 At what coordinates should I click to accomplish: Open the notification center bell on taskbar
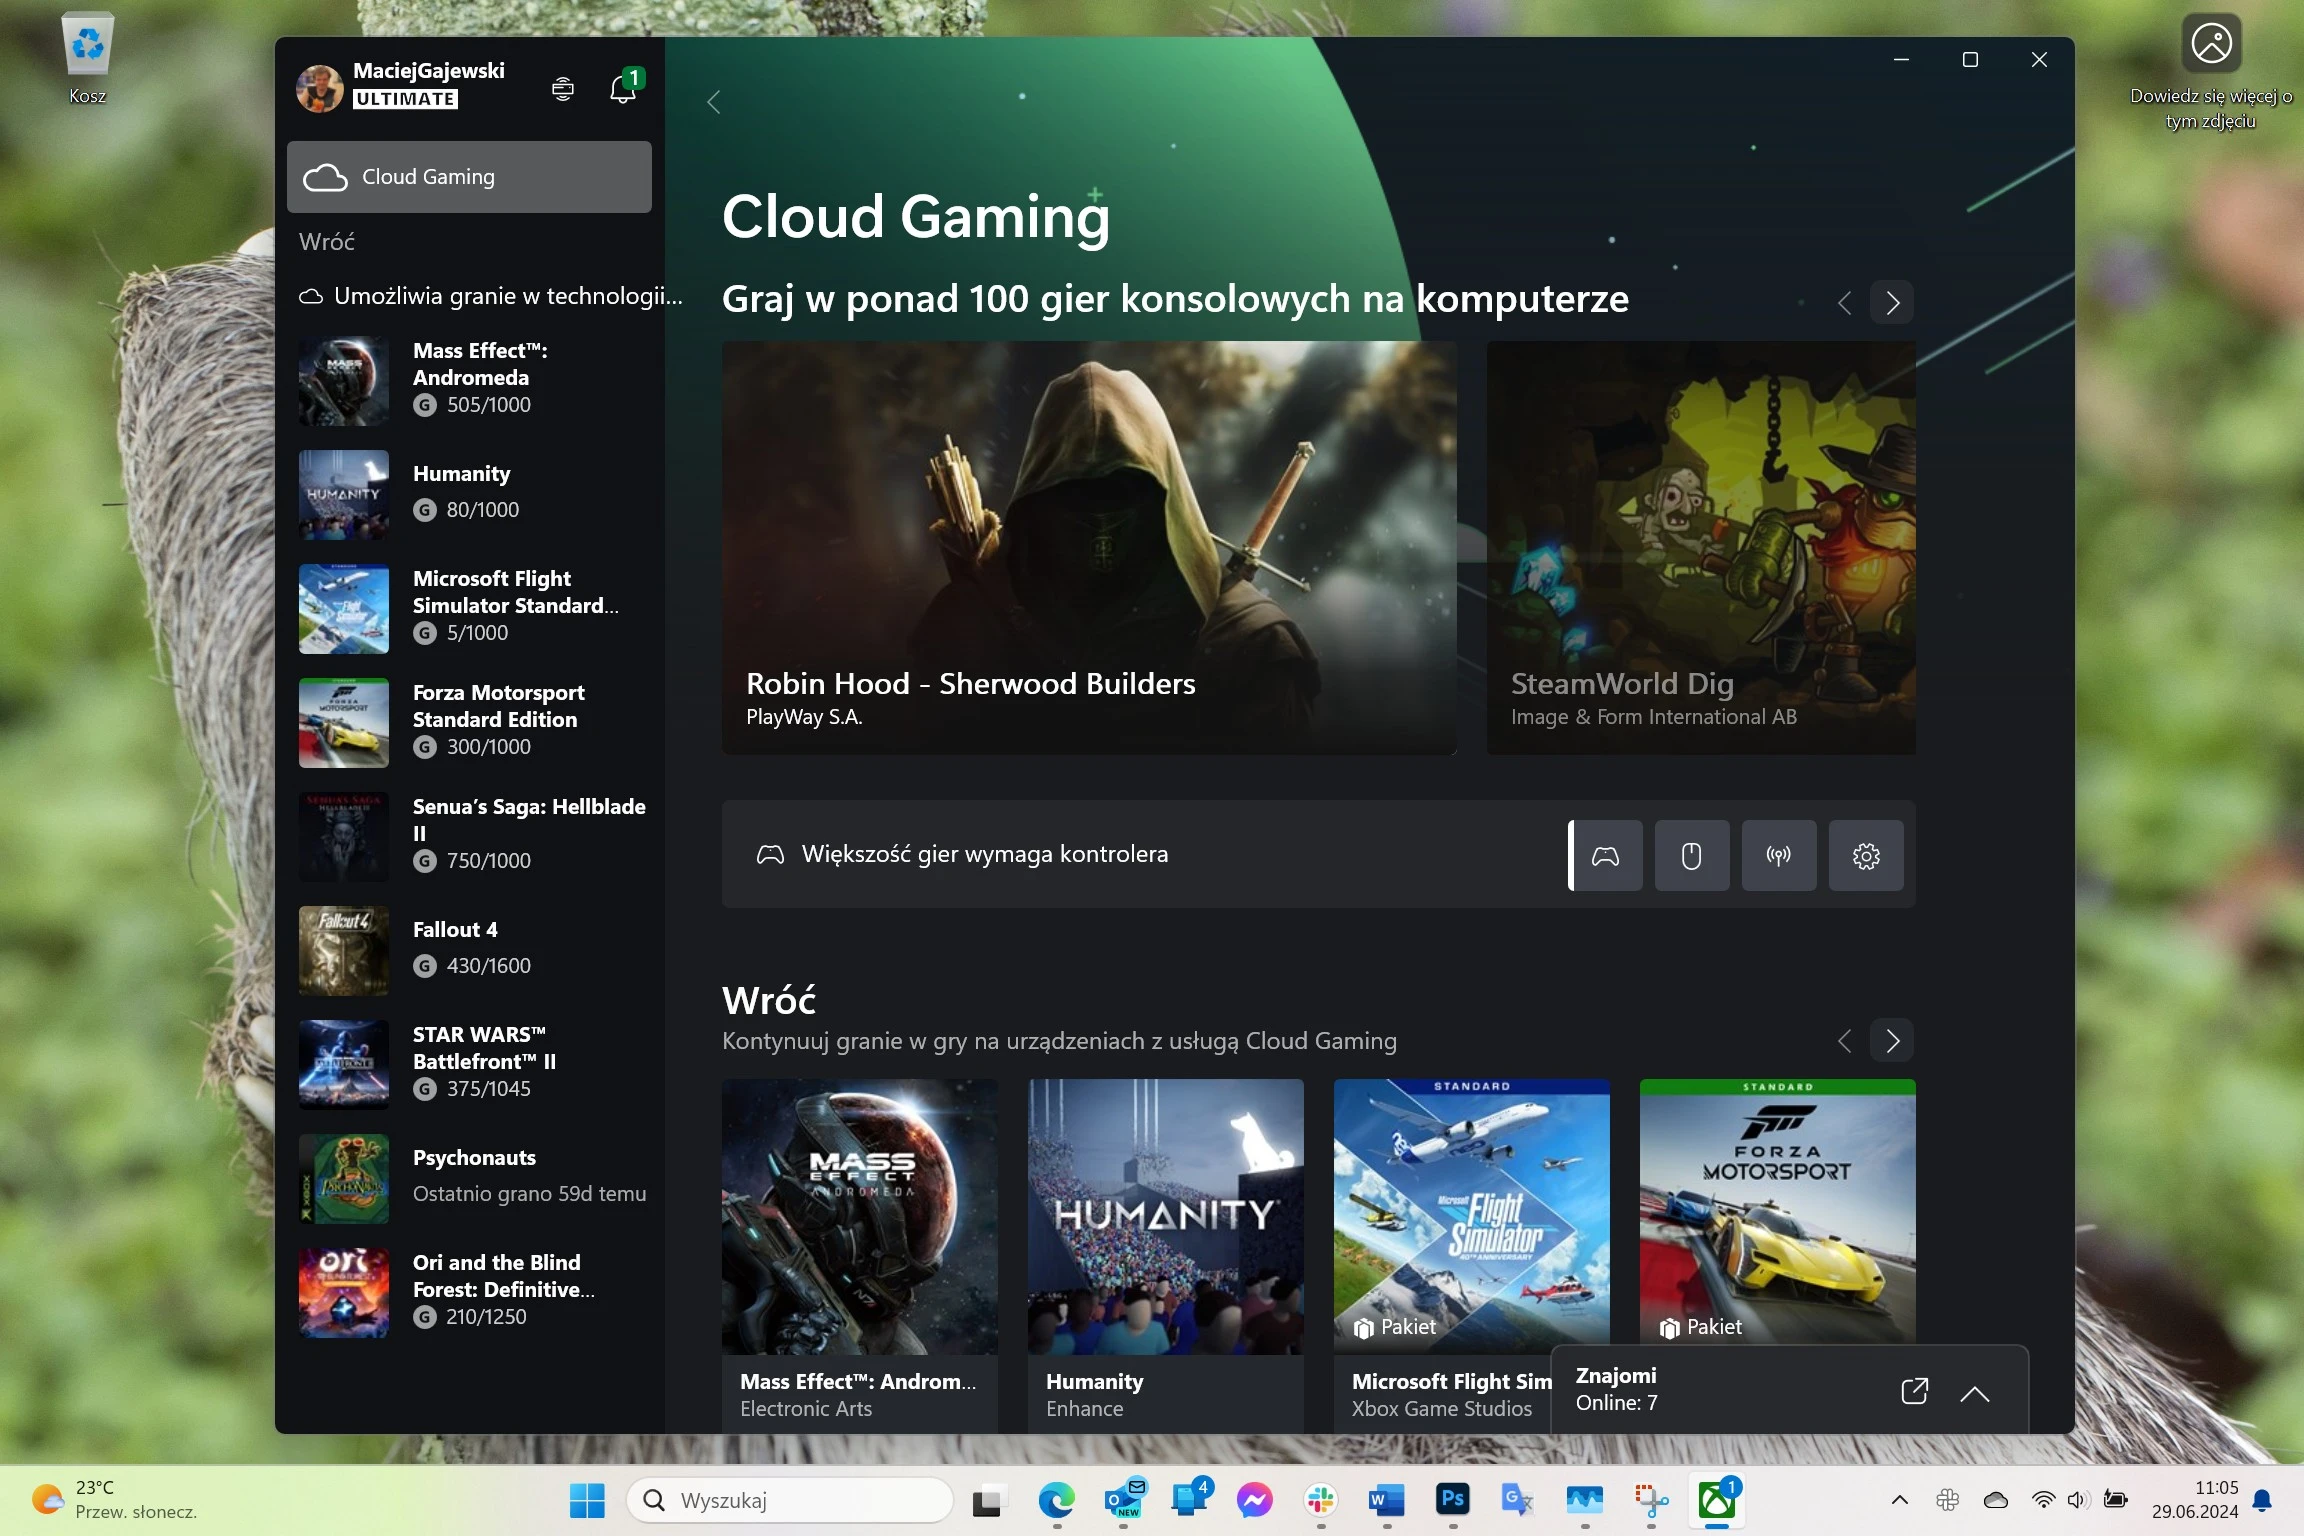click(x=2263, y=1500)
